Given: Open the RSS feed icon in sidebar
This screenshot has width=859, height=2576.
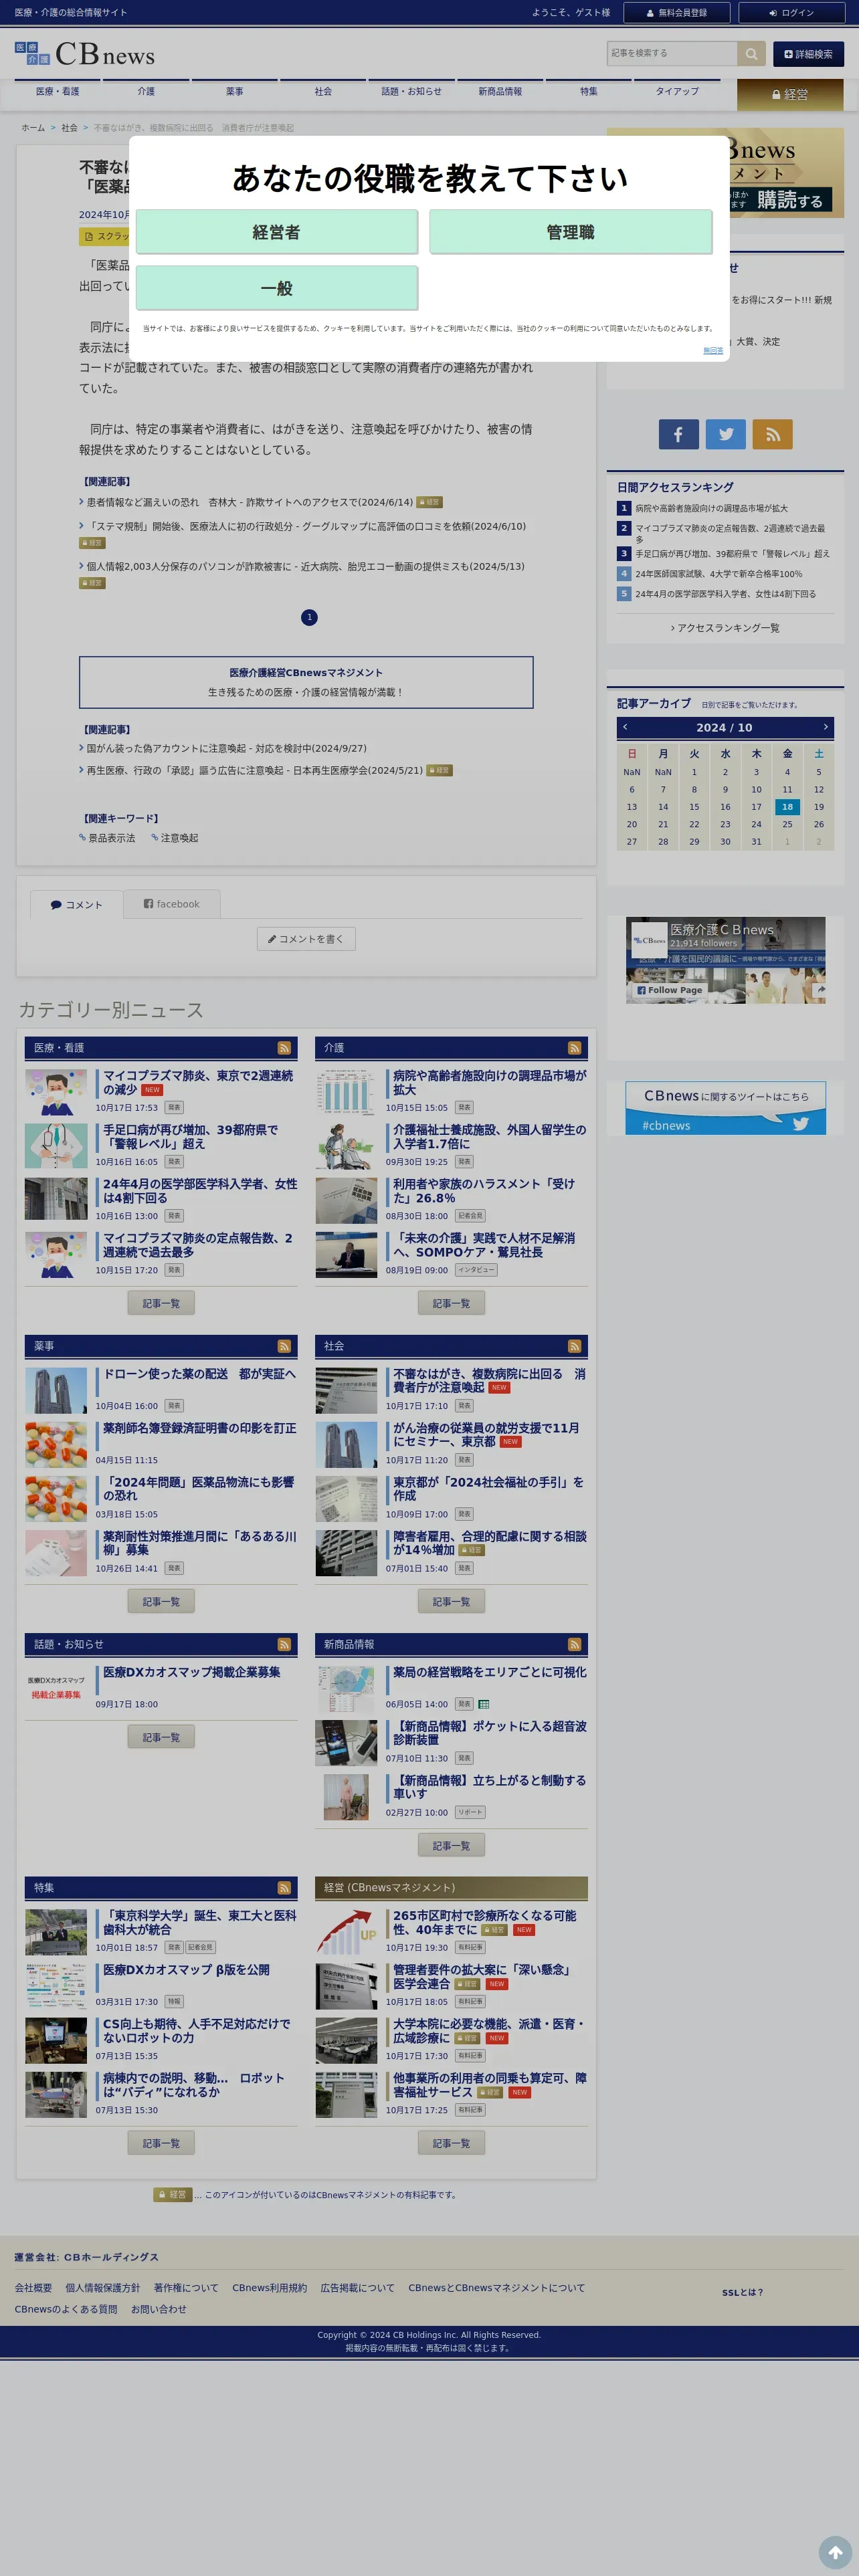Looking at the screenshot, I should [x=773, y=434].
